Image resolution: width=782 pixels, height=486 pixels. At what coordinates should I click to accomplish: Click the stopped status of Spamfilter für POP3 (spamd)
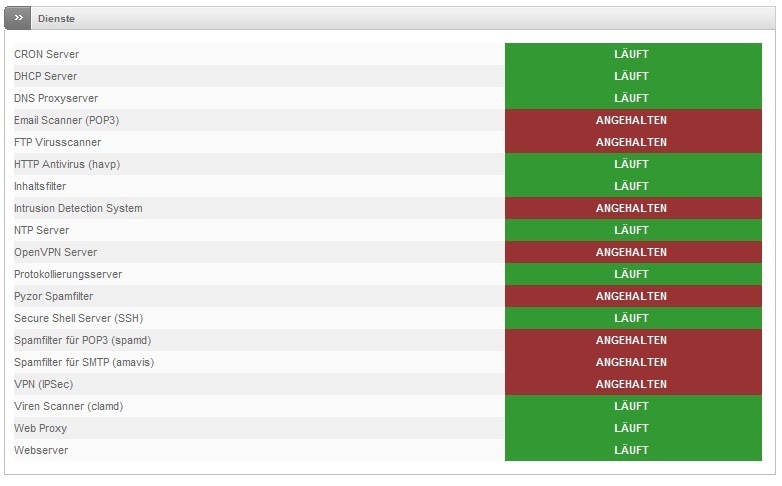[631, 340]
